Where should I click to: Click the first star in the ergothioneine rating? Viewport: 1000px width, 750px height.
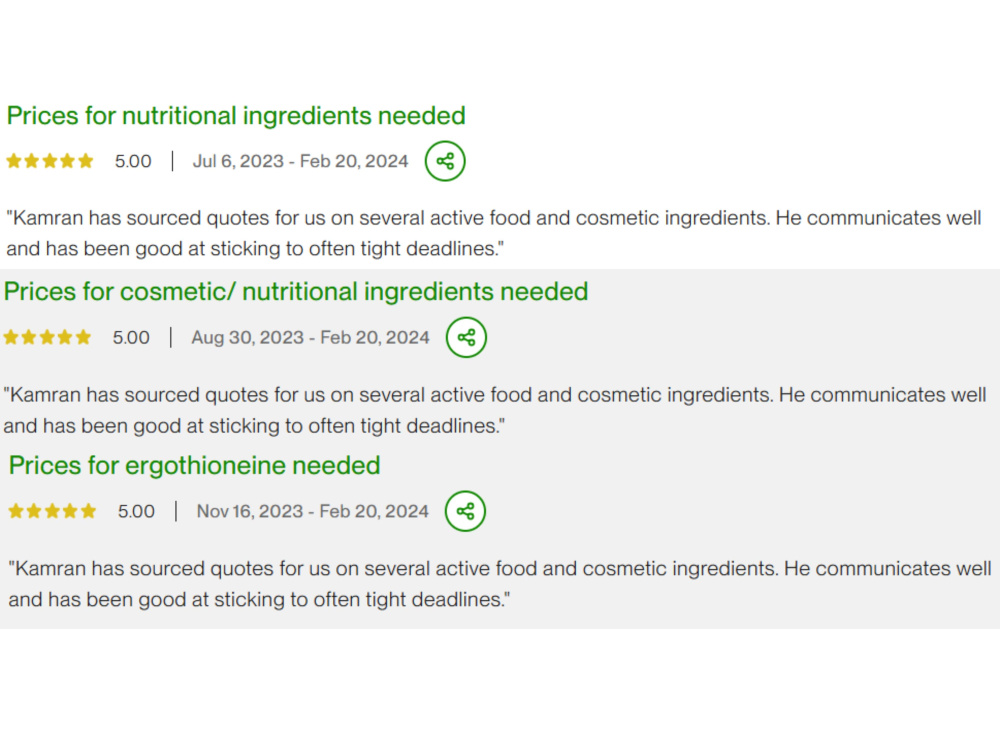[x=16, y=511]
